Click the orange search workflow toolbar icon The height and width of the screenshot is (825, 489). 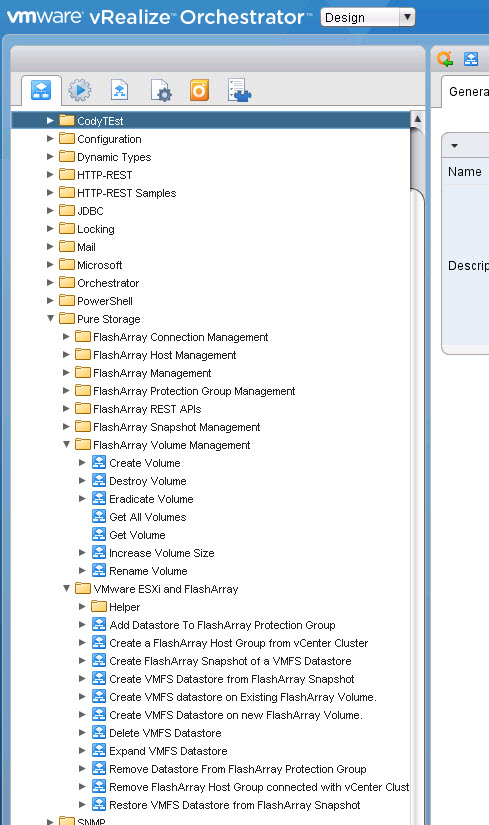[x=445, y=59]
